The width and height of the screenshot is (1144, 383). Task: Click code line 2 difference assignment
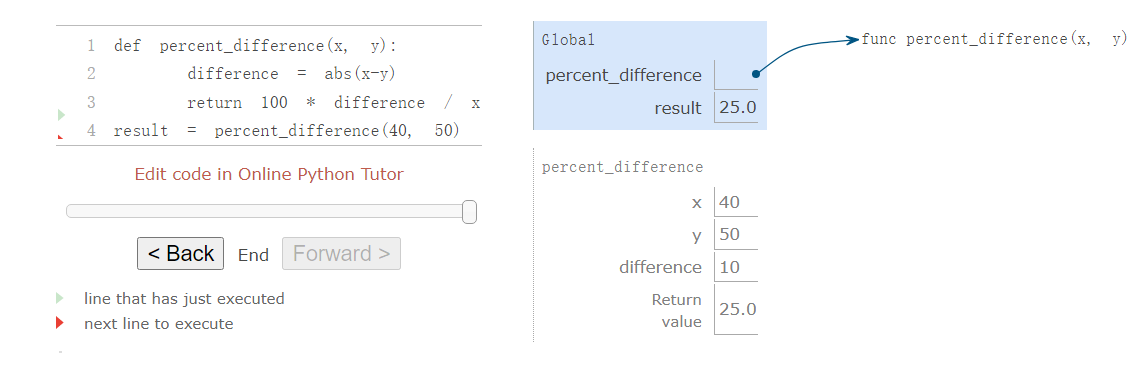(291, 74)
